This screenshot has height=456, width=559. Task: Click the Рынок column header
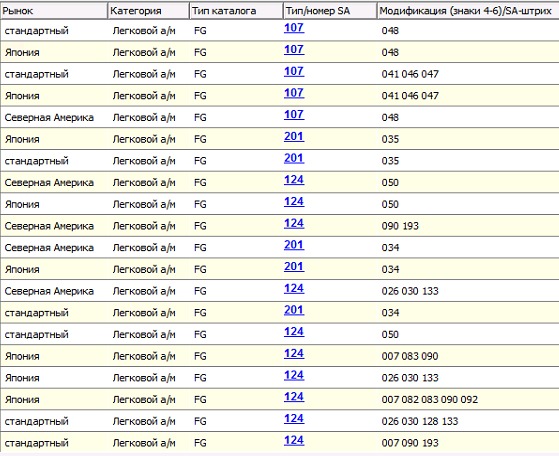(54, 11)
